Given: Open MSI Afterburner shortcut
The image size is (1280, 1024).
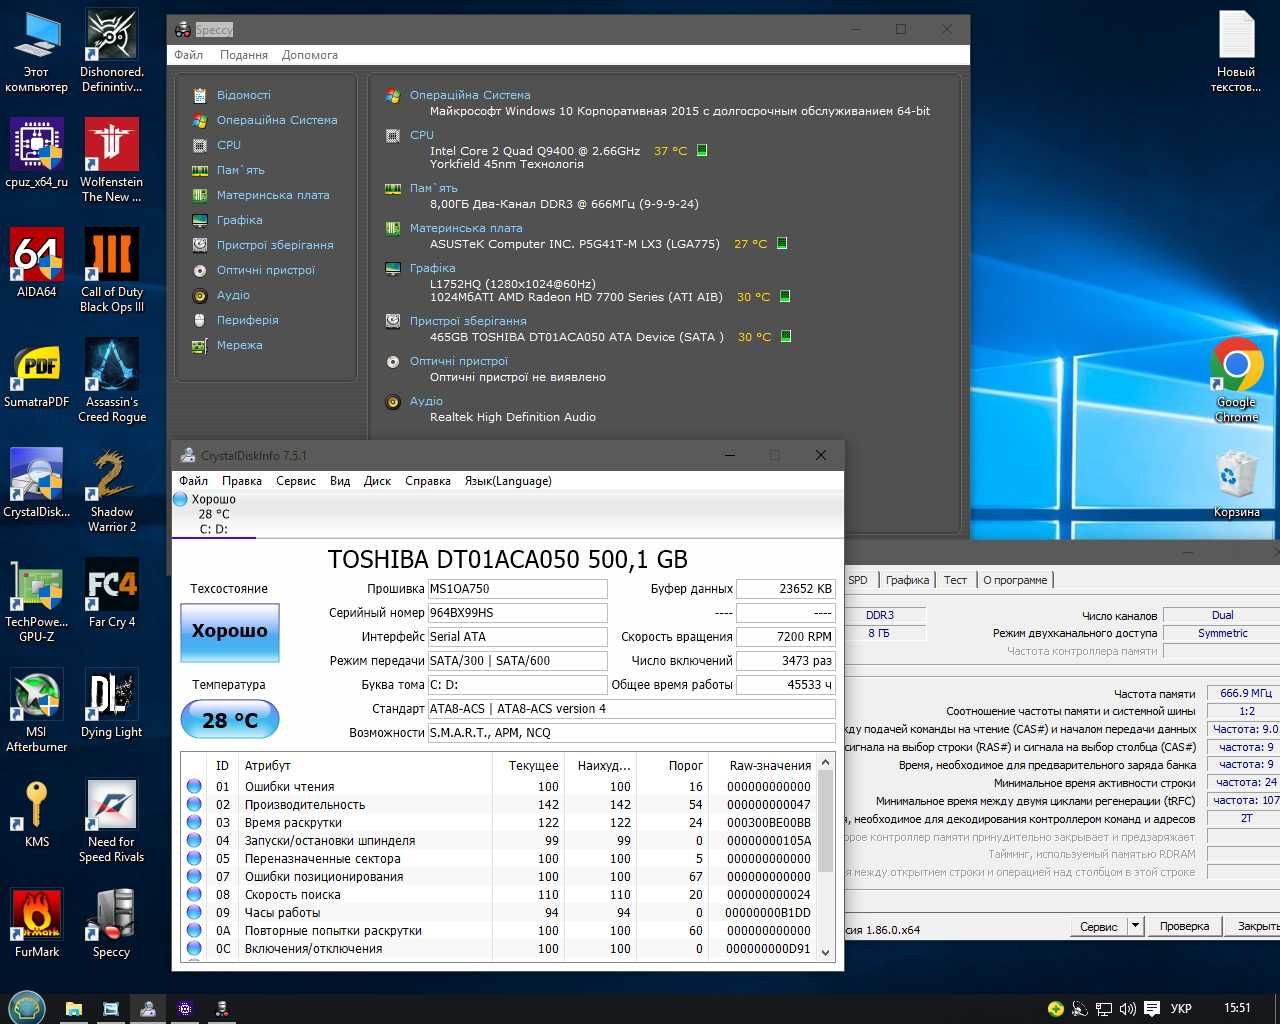Looking at the screenshot, I should tap(37, 710).
